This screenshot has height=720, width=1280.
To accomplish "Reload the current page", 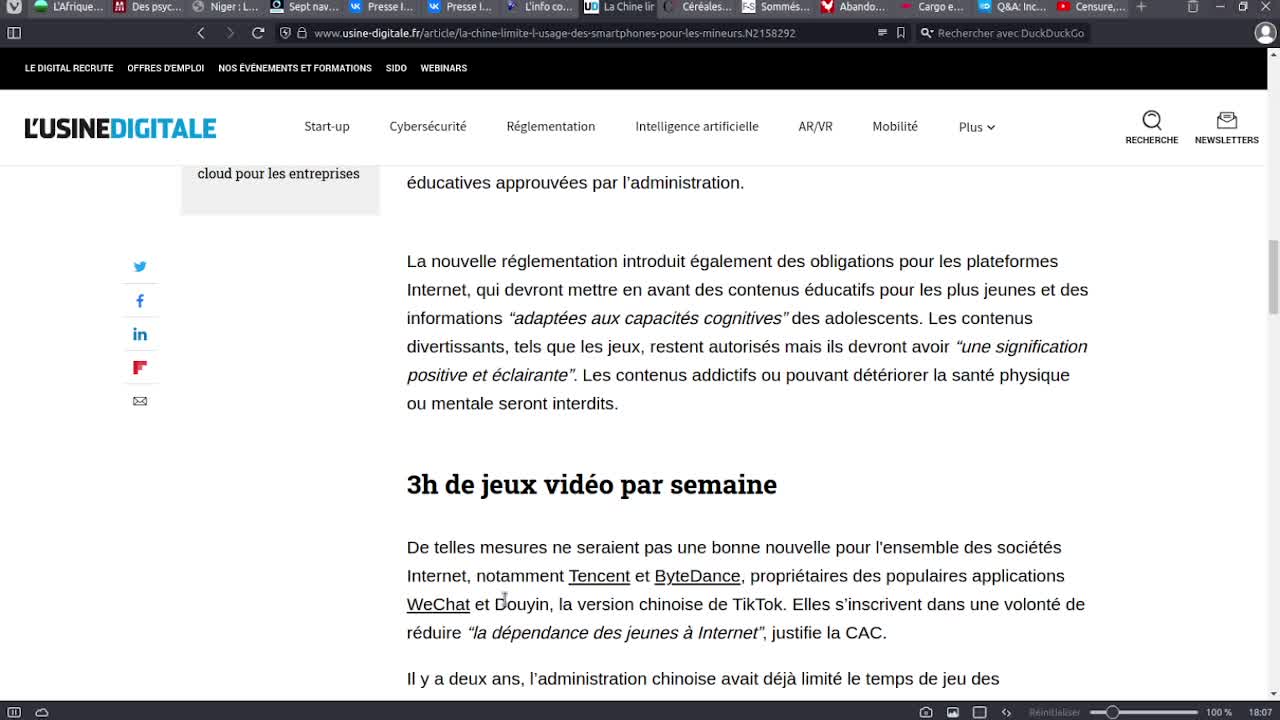I will pos(258,33).
